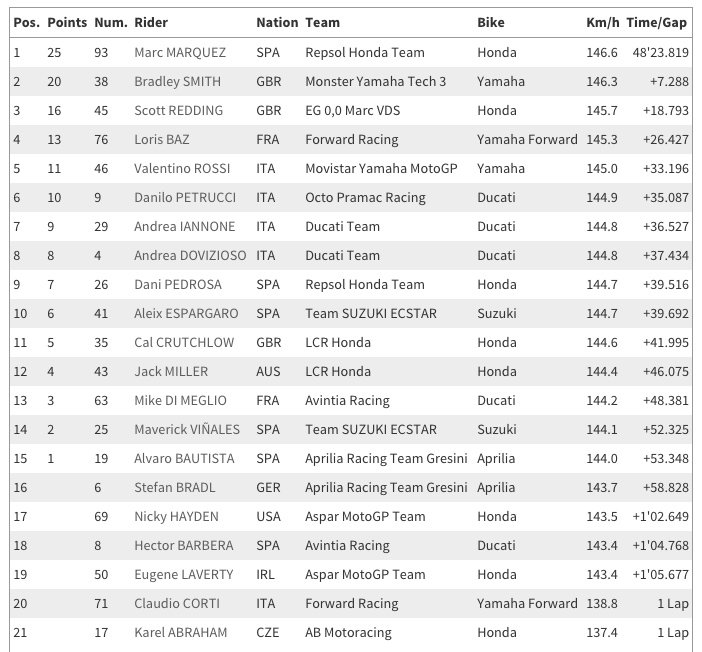Click Claudio CORTI rider name

coord(177,603)
